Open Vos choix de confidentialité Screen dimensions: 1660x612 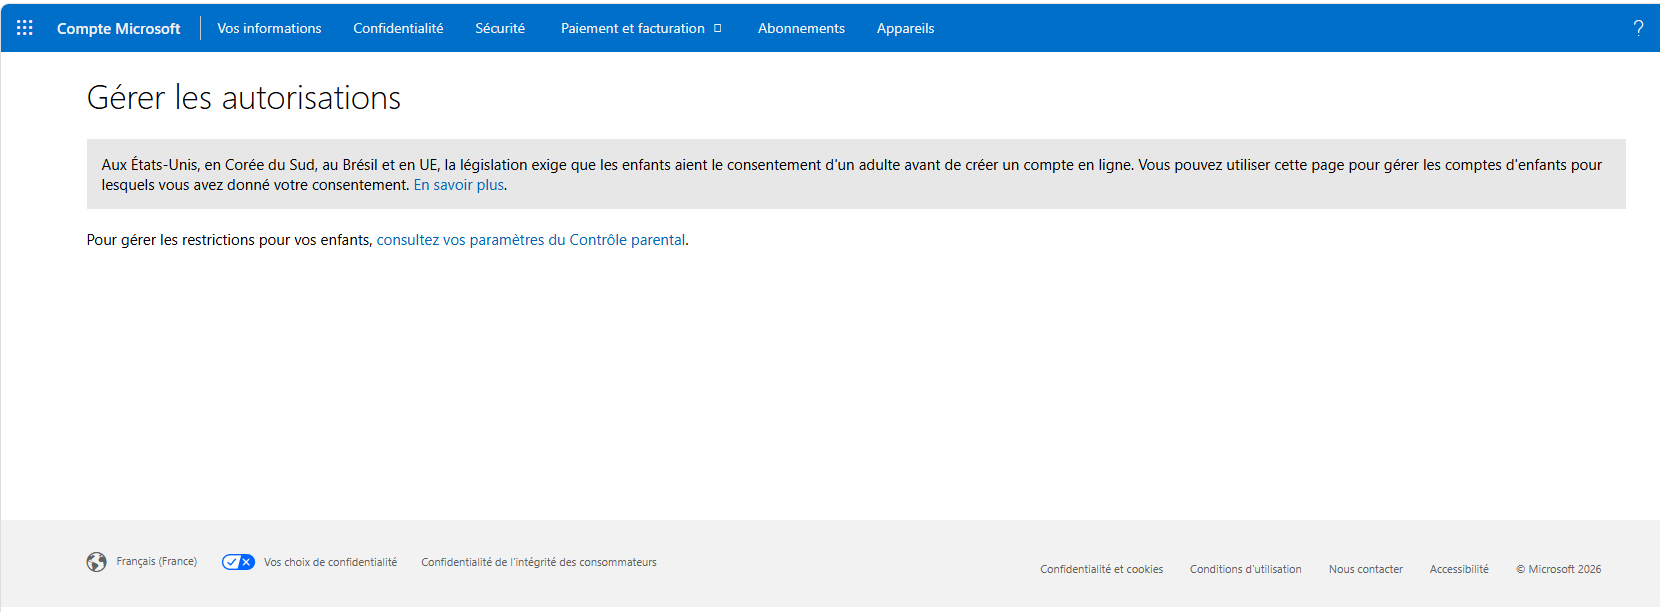[330, 562]
